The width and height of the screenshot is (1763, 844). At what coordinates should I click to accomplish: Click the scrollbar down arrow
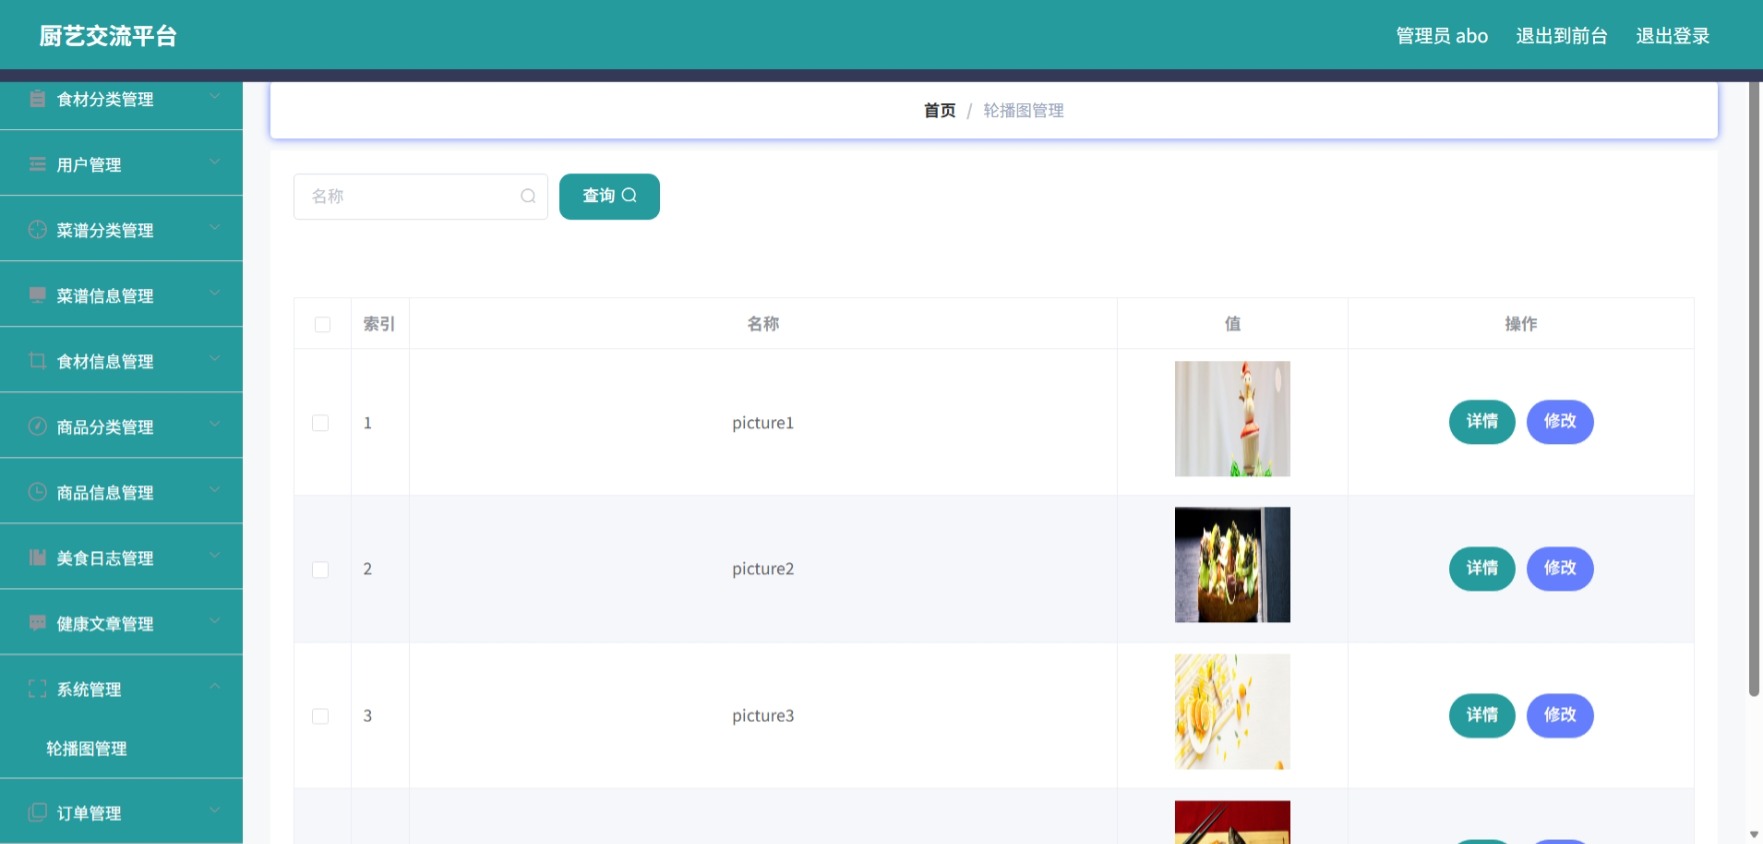coord(1754,835)
